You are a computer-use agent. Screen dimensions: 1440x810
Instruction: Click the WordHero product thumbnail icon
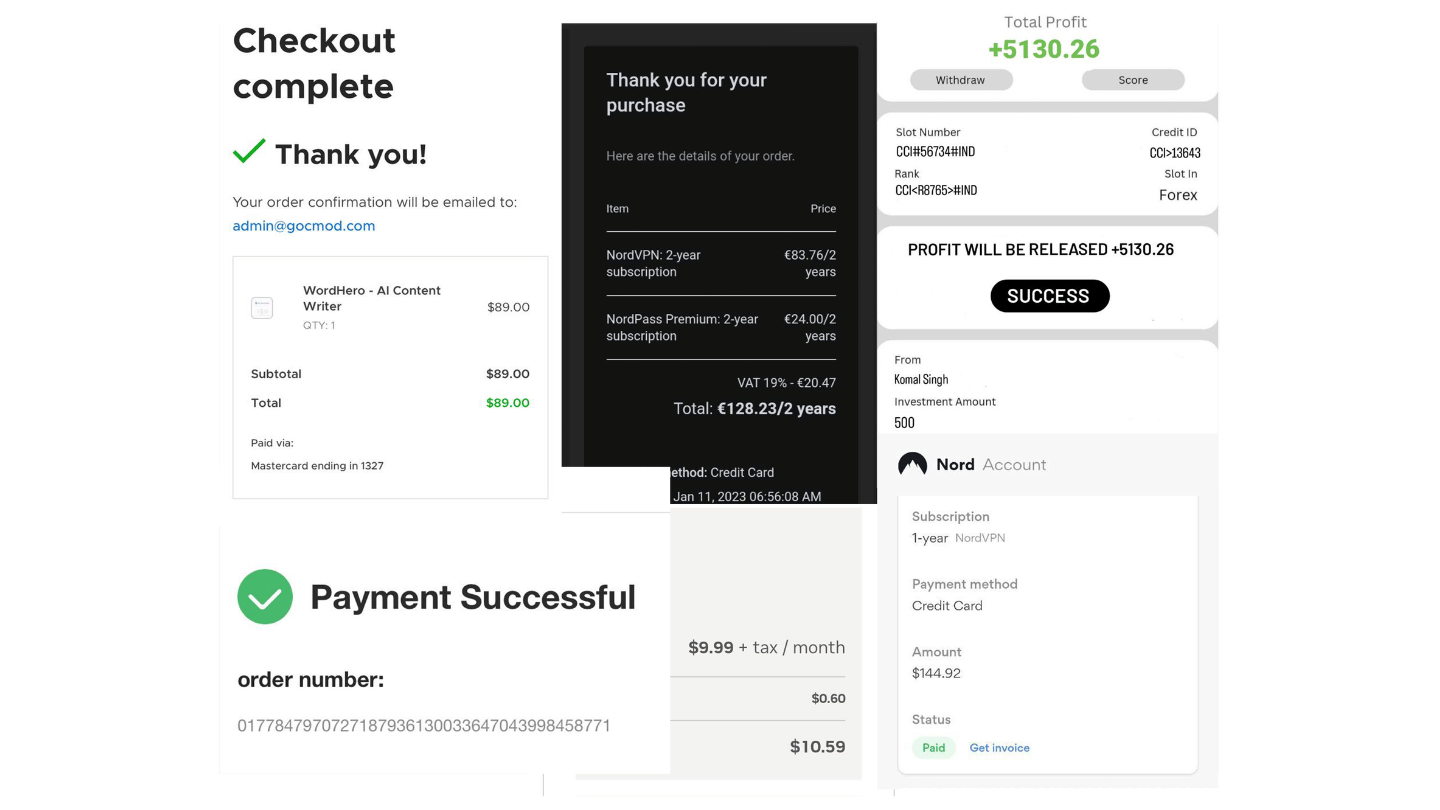tap(262, 307)
